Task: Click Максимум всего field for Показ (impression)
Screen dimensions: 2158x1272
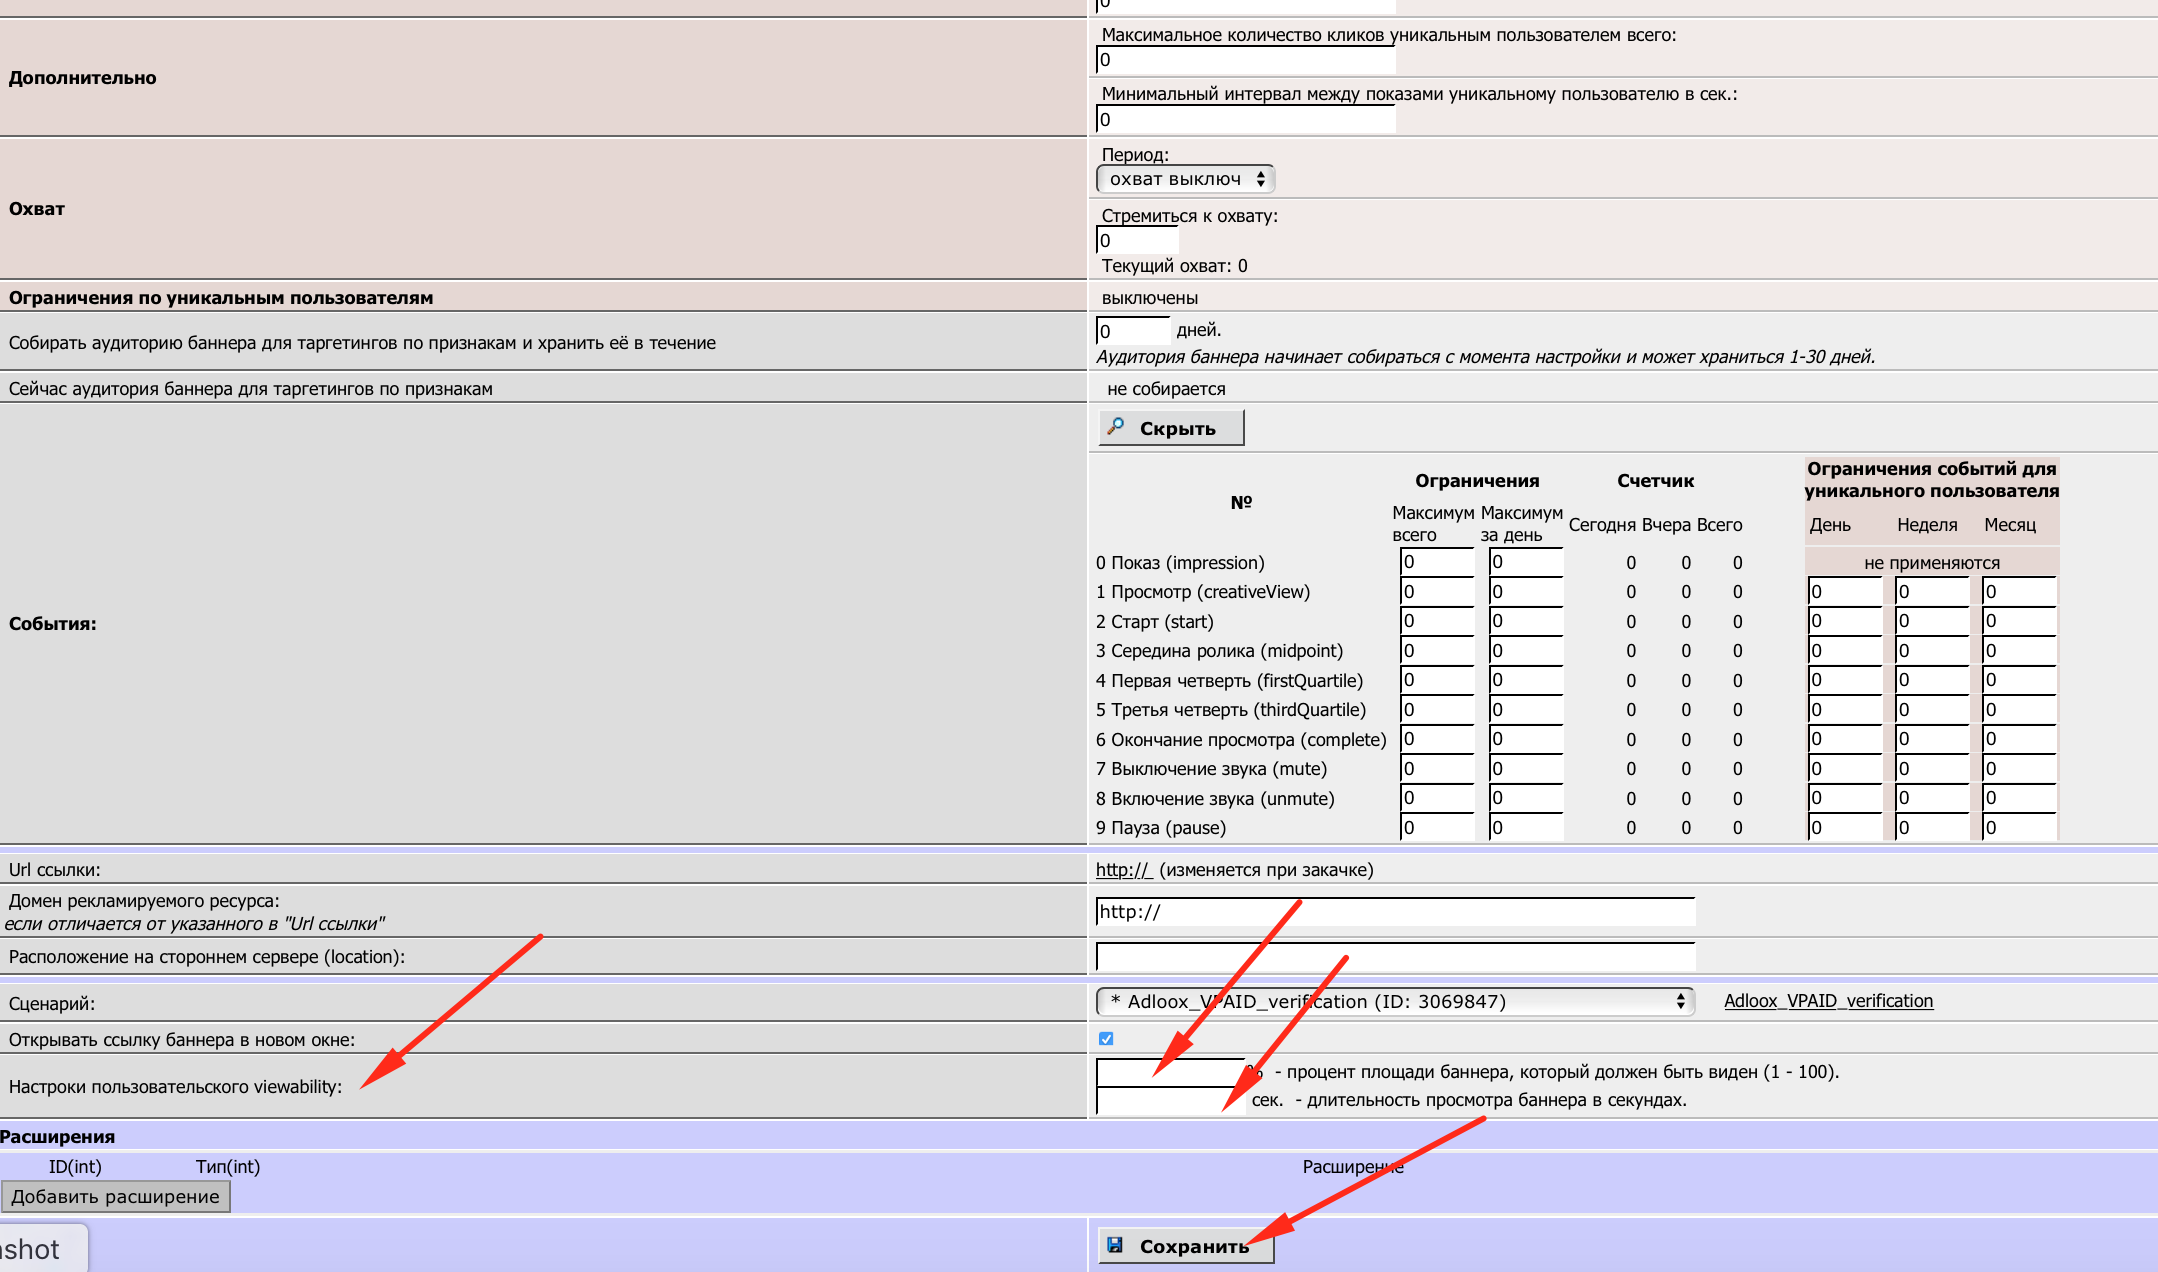Action: tap(1438, 562)
